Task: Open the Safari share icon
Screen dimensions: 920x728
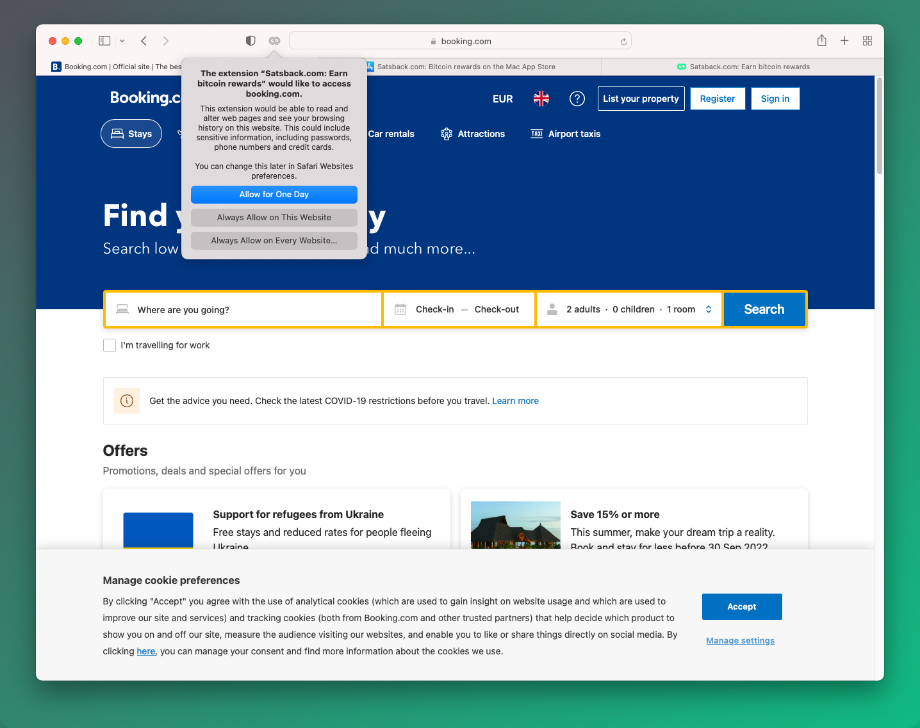Action: (x=821, y=40)
